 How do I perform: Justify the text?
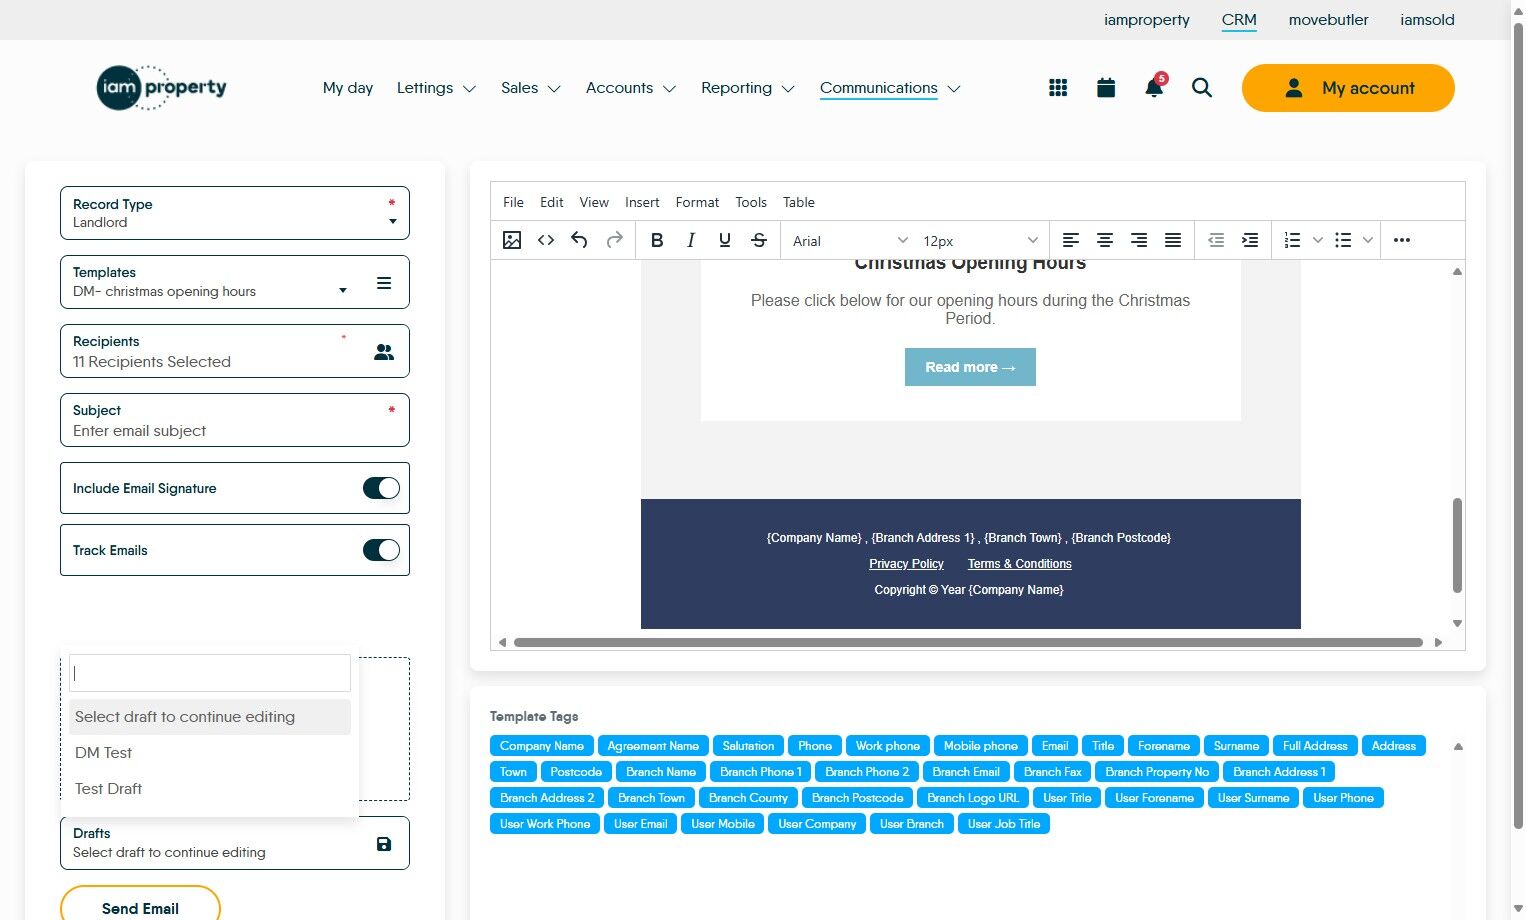[1173, 240]
